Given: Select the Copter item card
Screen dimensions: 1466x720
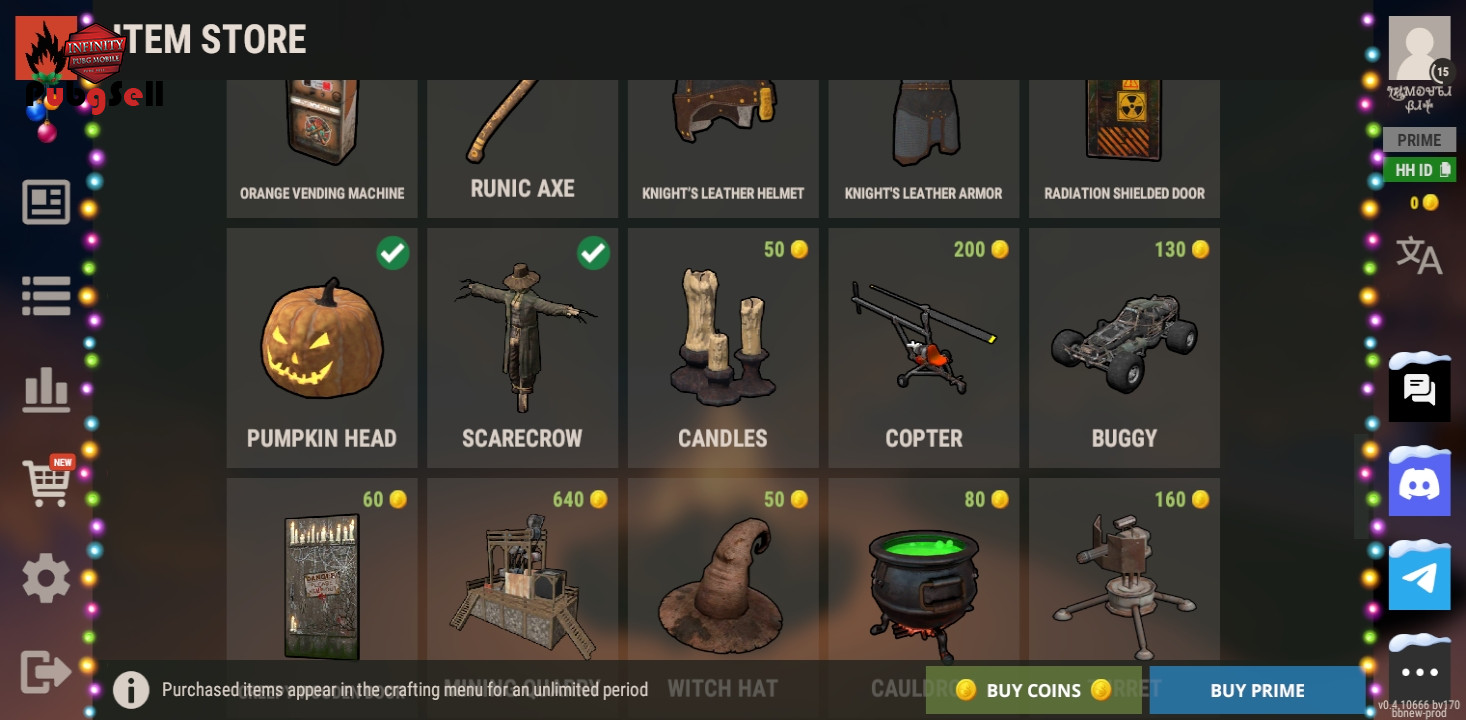Looking at the screenshot, I should [x=924, y=348].
